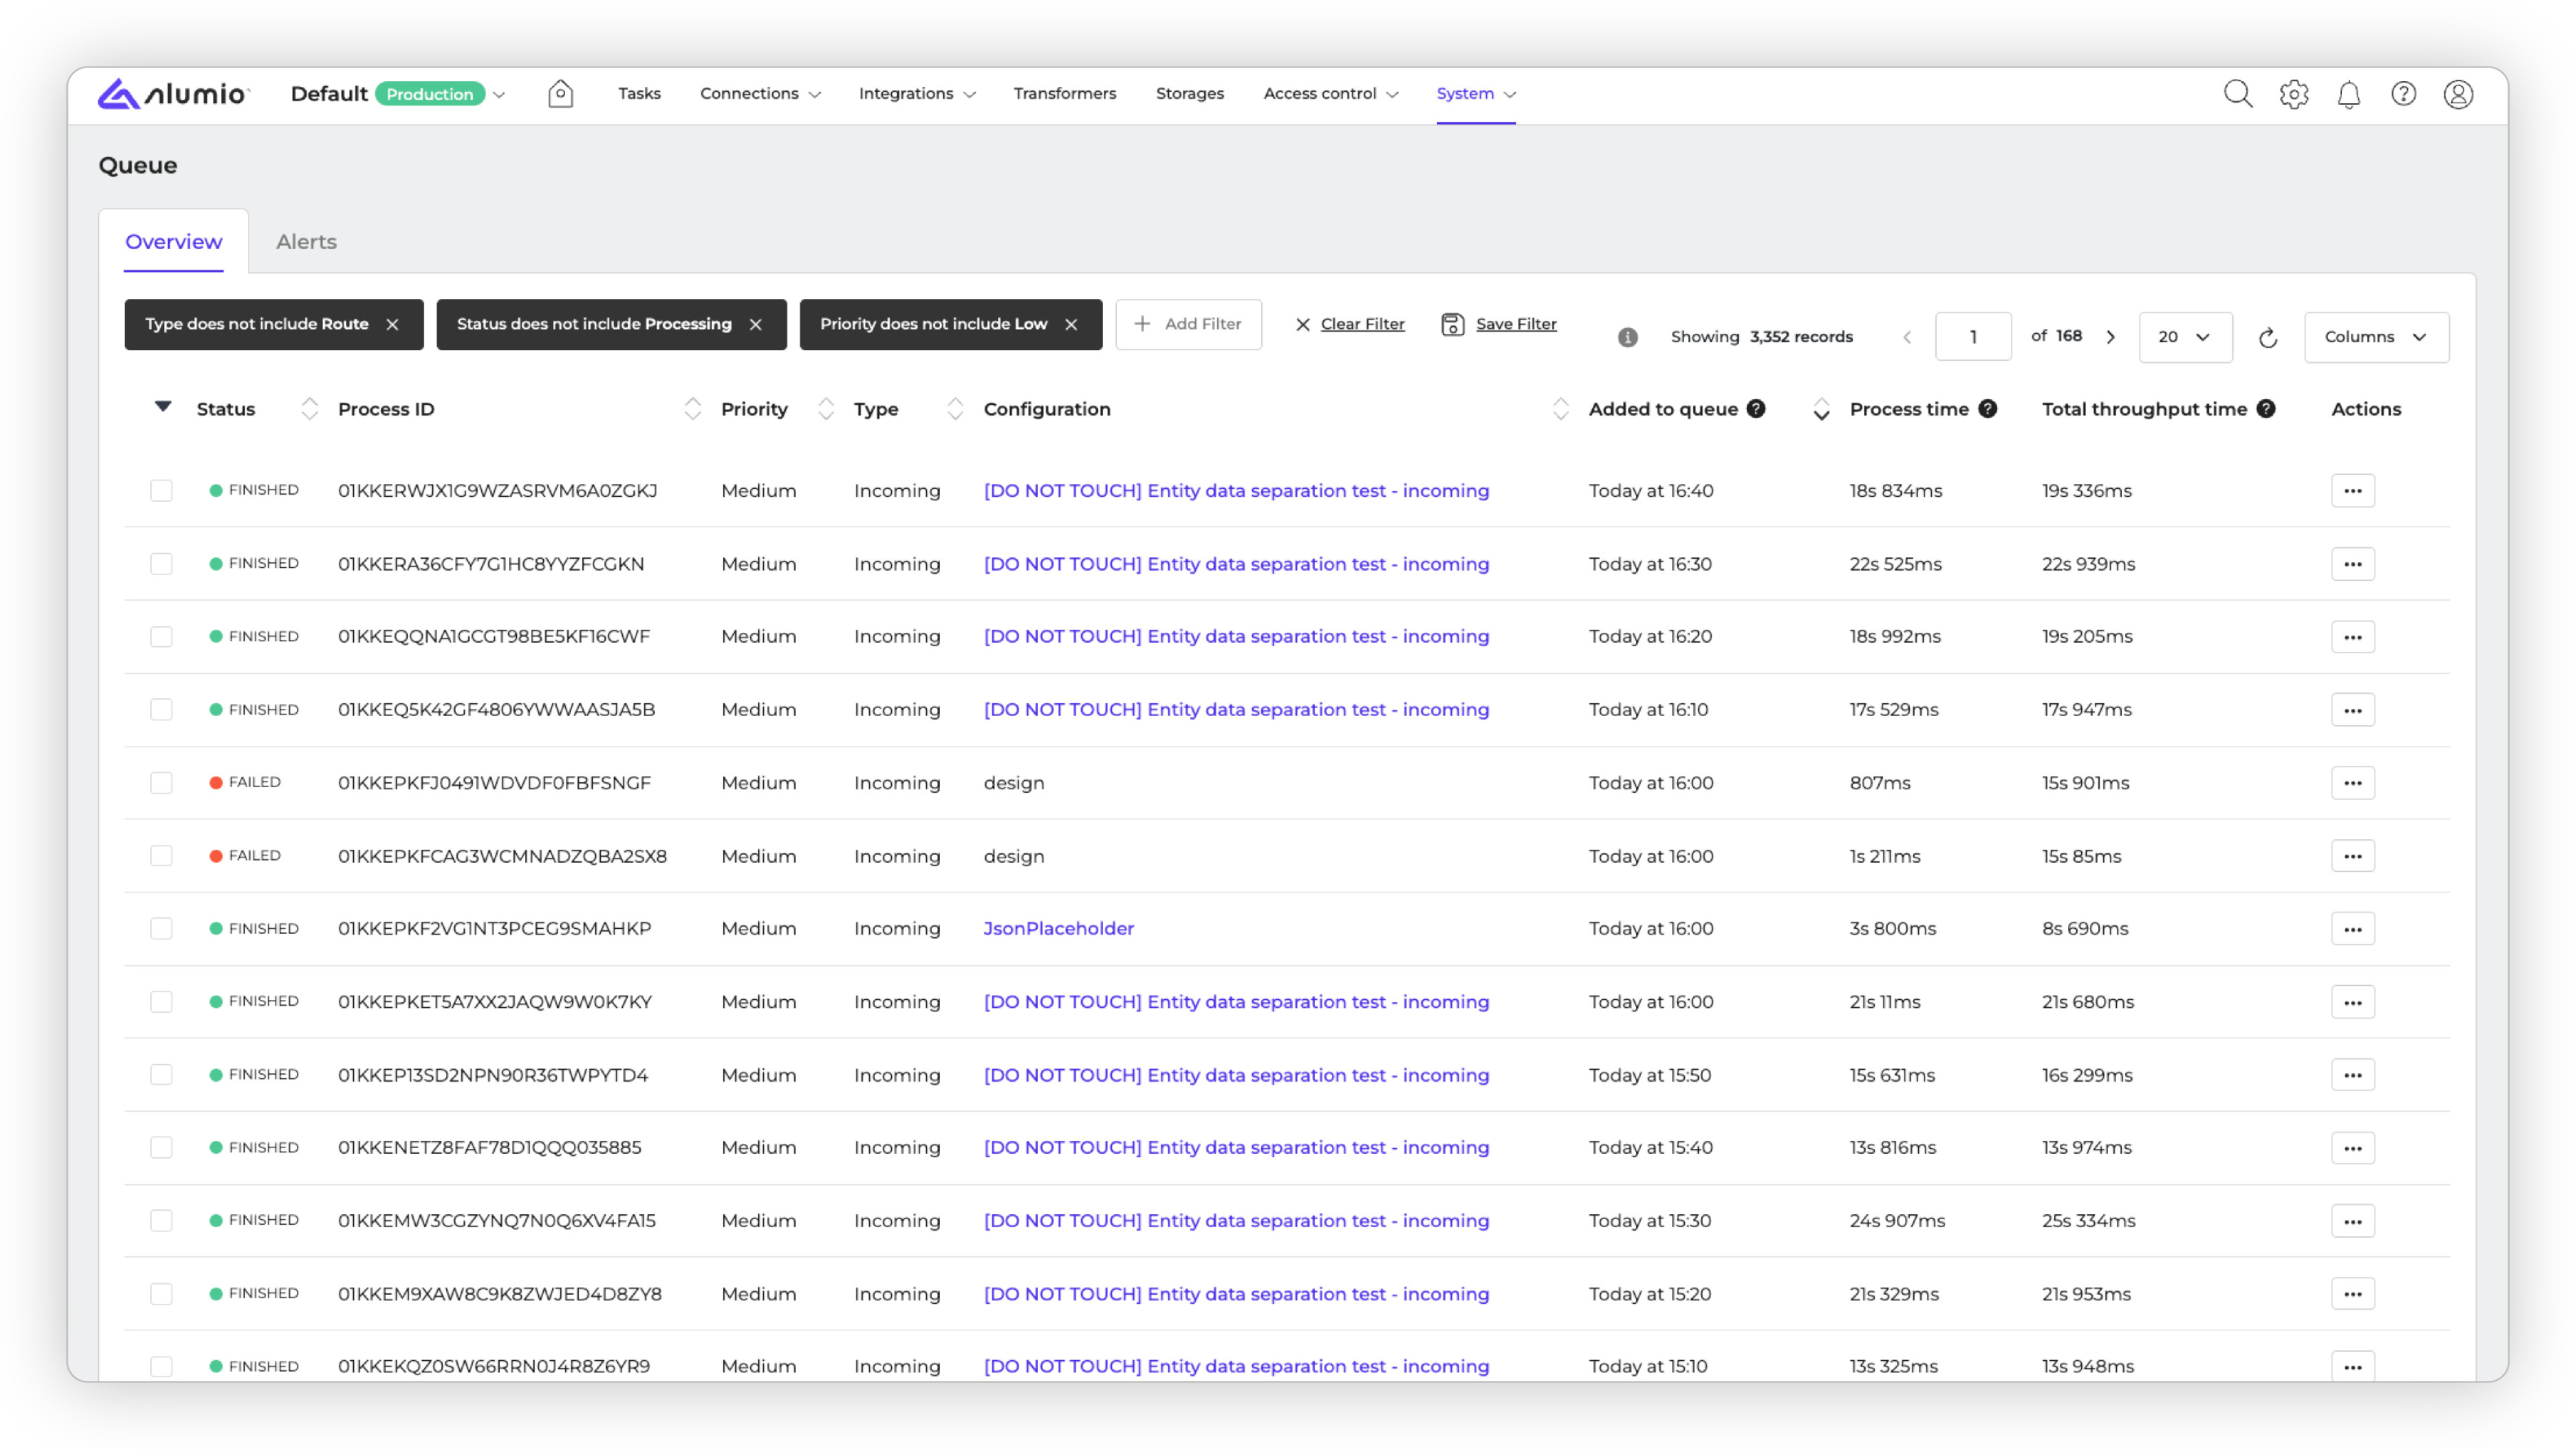Image resolution: width=2576 pixels, height=1449 pixels.
Task: Switch to the Alerts tab
Action: [306, 242]
